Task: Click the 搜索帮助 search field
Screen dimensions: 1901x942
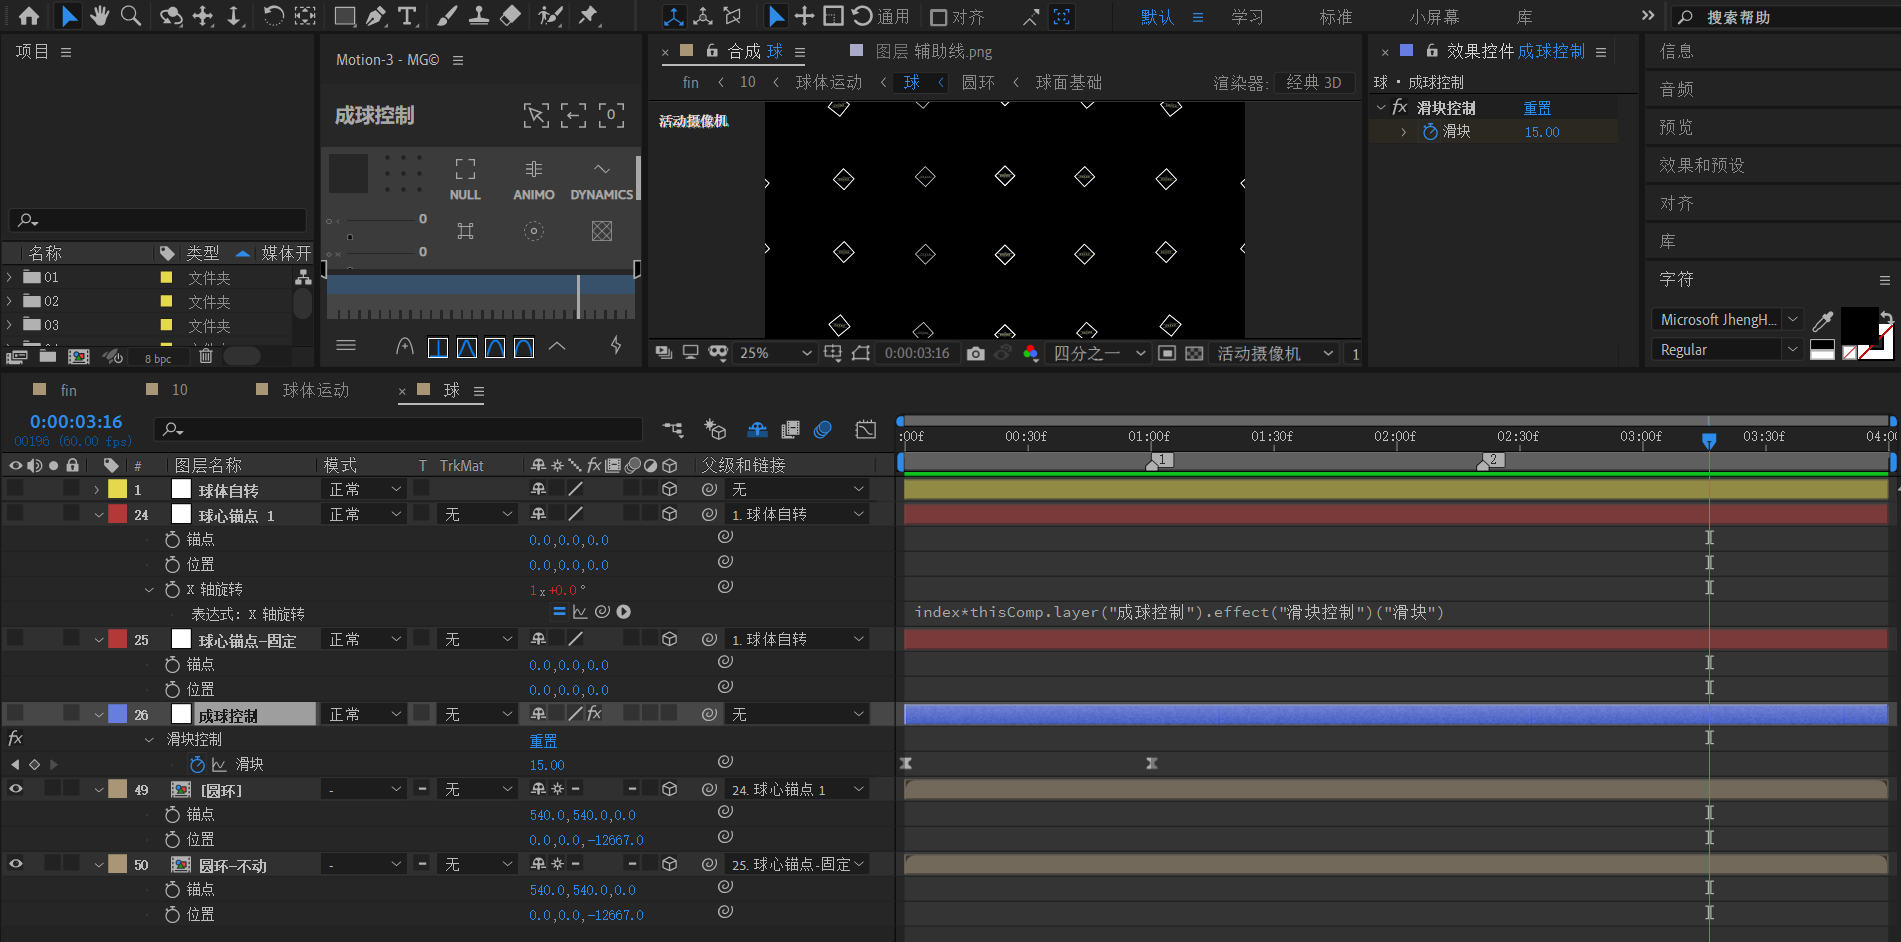Action: point(1783,17)
